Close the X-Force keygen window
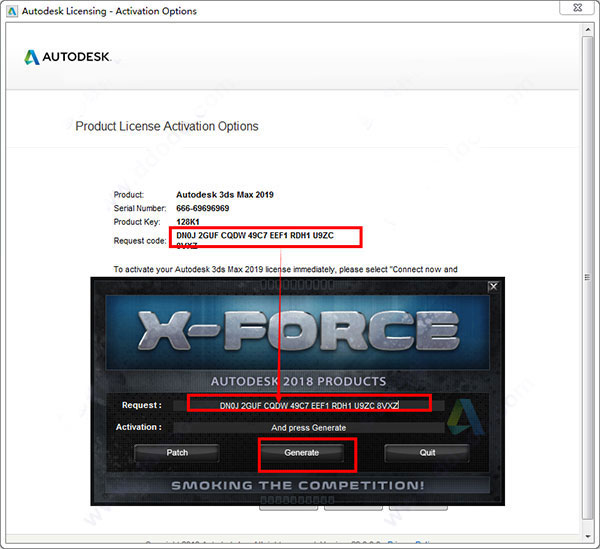The height and width of the screenshot is (549, 600). pyautogui.click(x=494, y=287)
